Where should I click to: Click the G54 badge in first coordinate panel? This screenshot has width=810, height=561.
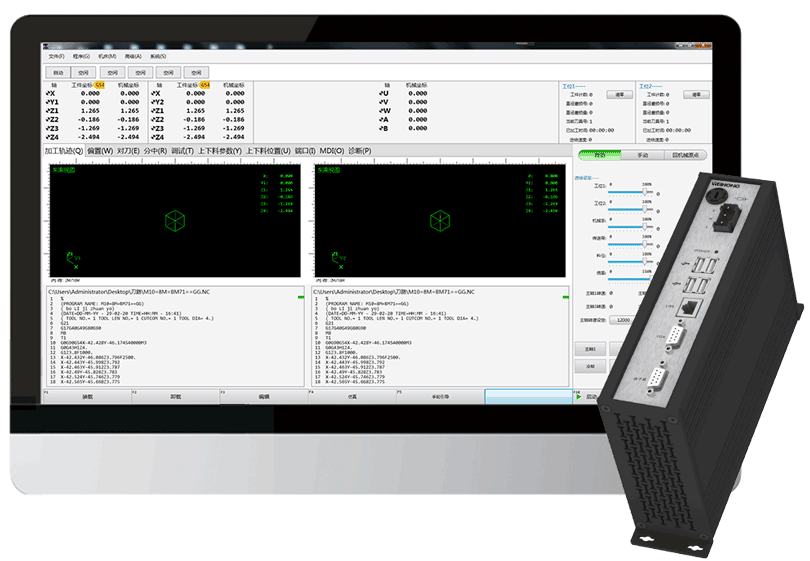click(x=99, y=85)
